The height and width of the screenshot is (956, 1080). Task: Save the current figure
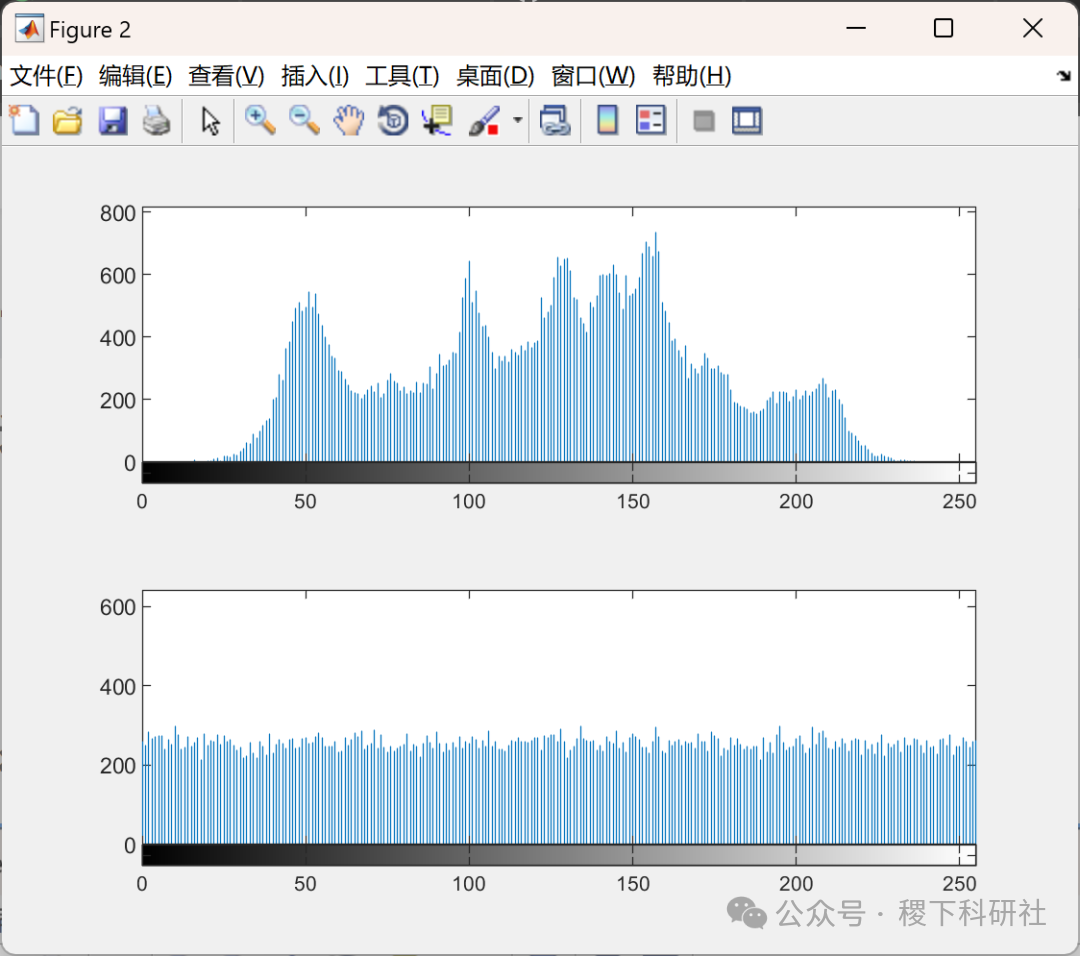pyautogui.click(x=112, y=120)
